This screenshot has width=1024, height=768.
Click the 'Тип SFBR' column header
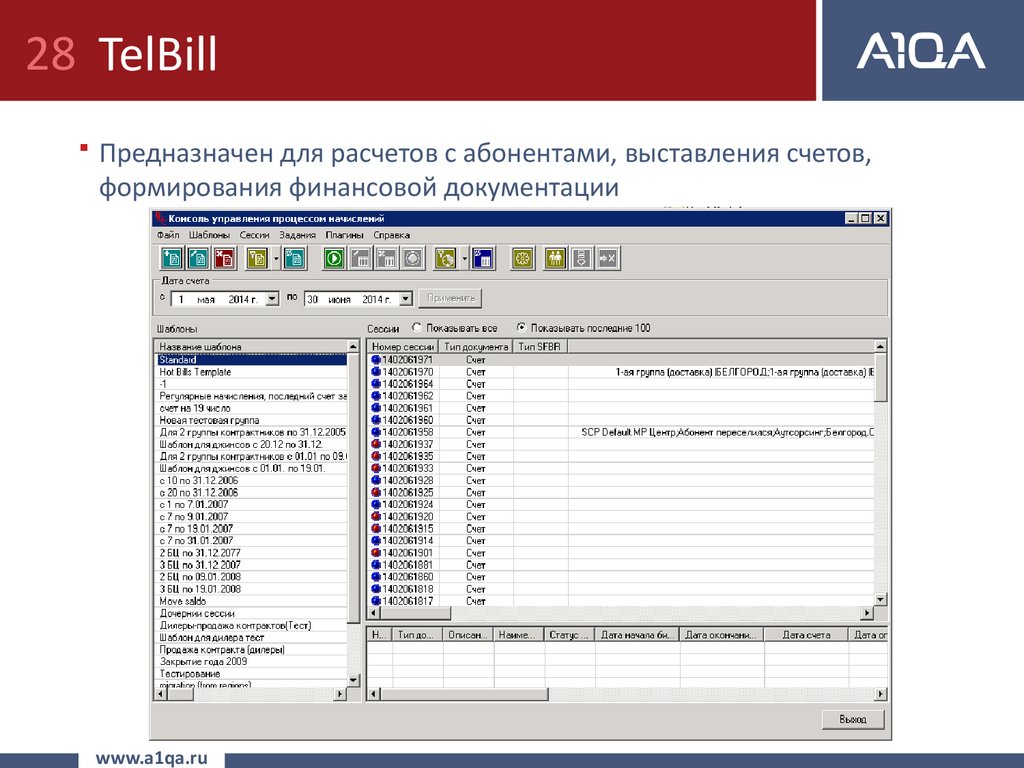[540, 347]
